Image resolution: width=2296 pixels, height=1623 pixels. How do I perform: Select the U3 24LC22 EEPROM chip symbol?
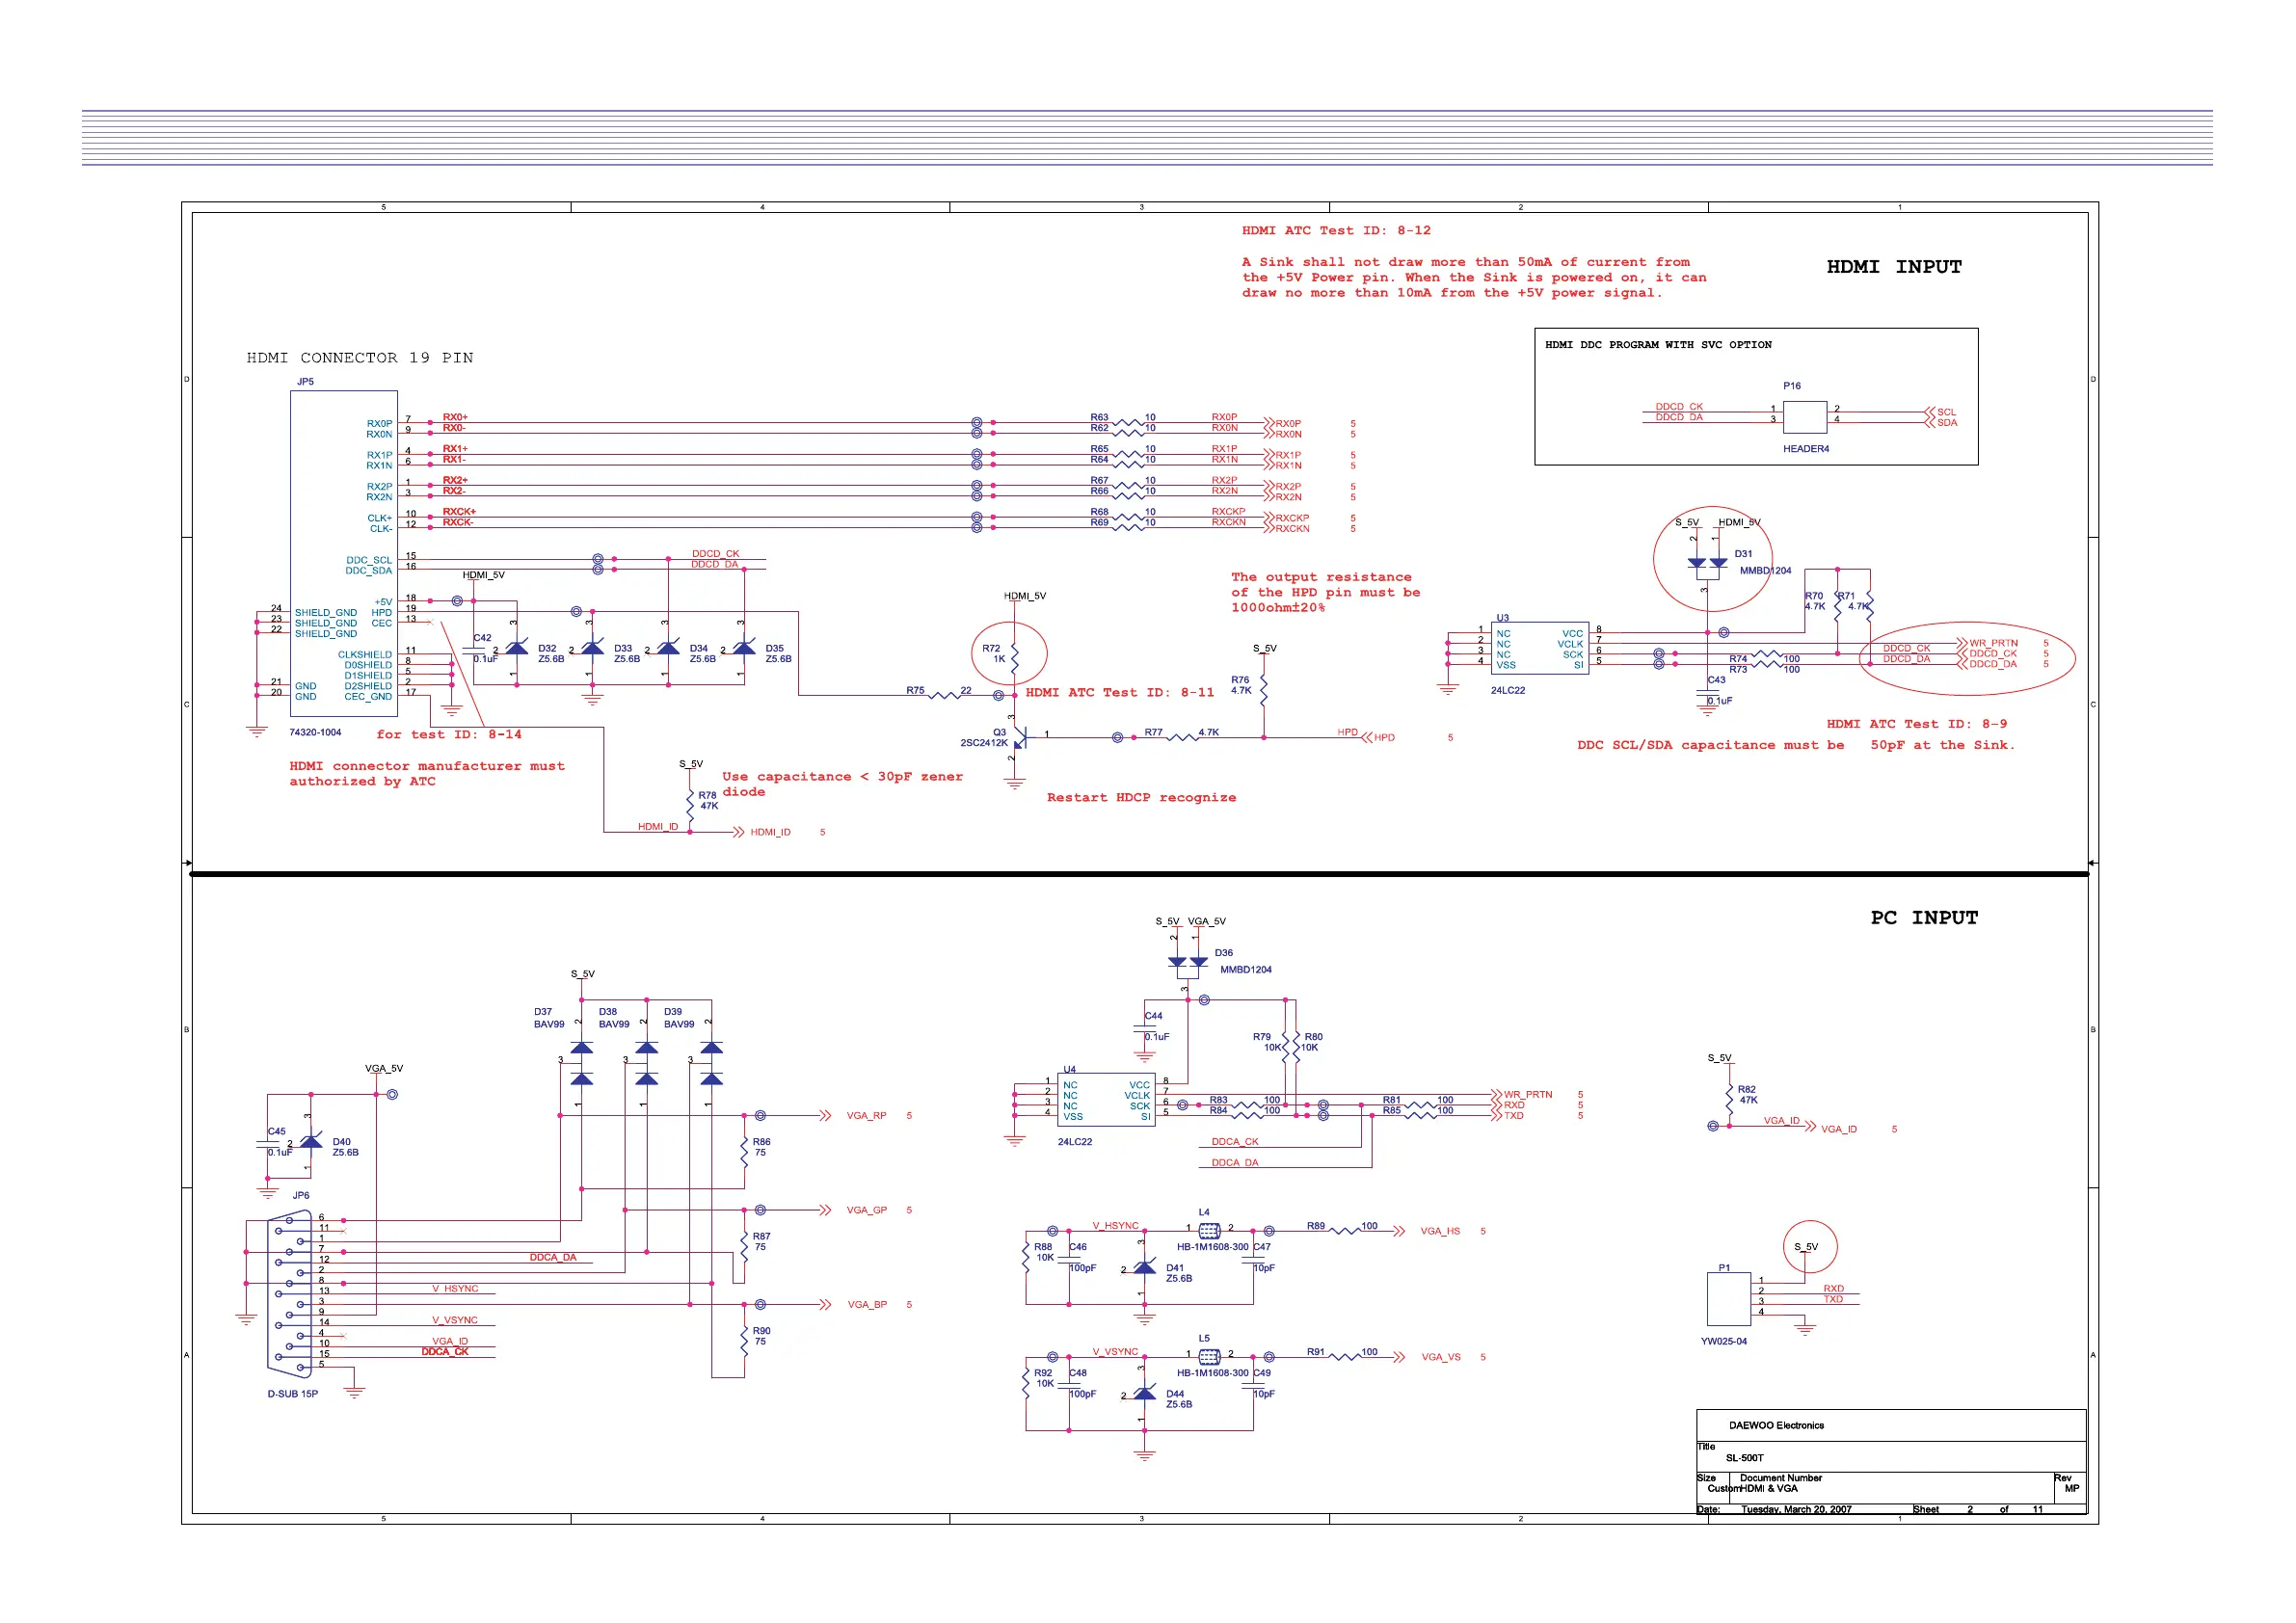[1539, 648]
